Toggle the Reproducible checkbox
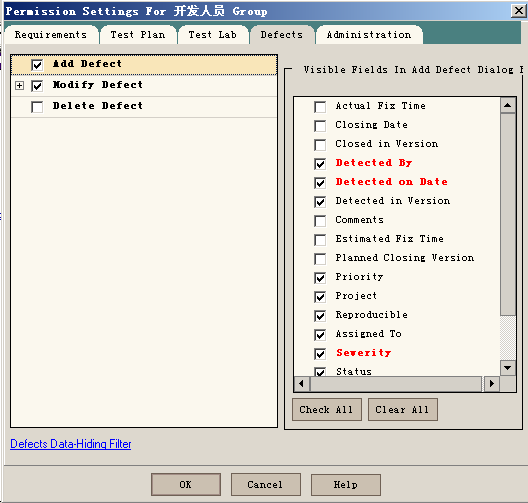 click(320, 316)
